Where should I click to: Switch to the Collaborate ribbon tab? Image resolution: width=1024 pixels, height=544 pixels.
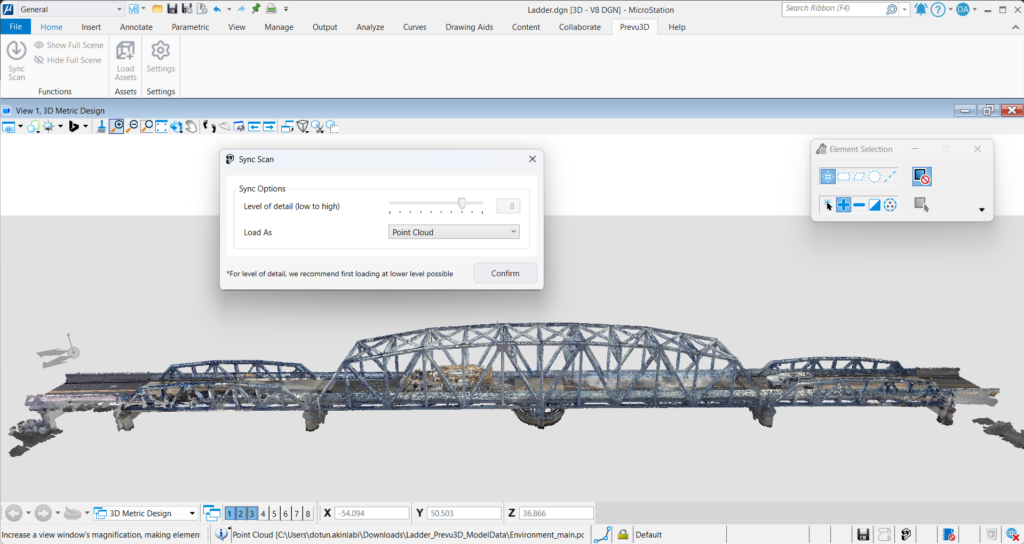pos(579,27)
